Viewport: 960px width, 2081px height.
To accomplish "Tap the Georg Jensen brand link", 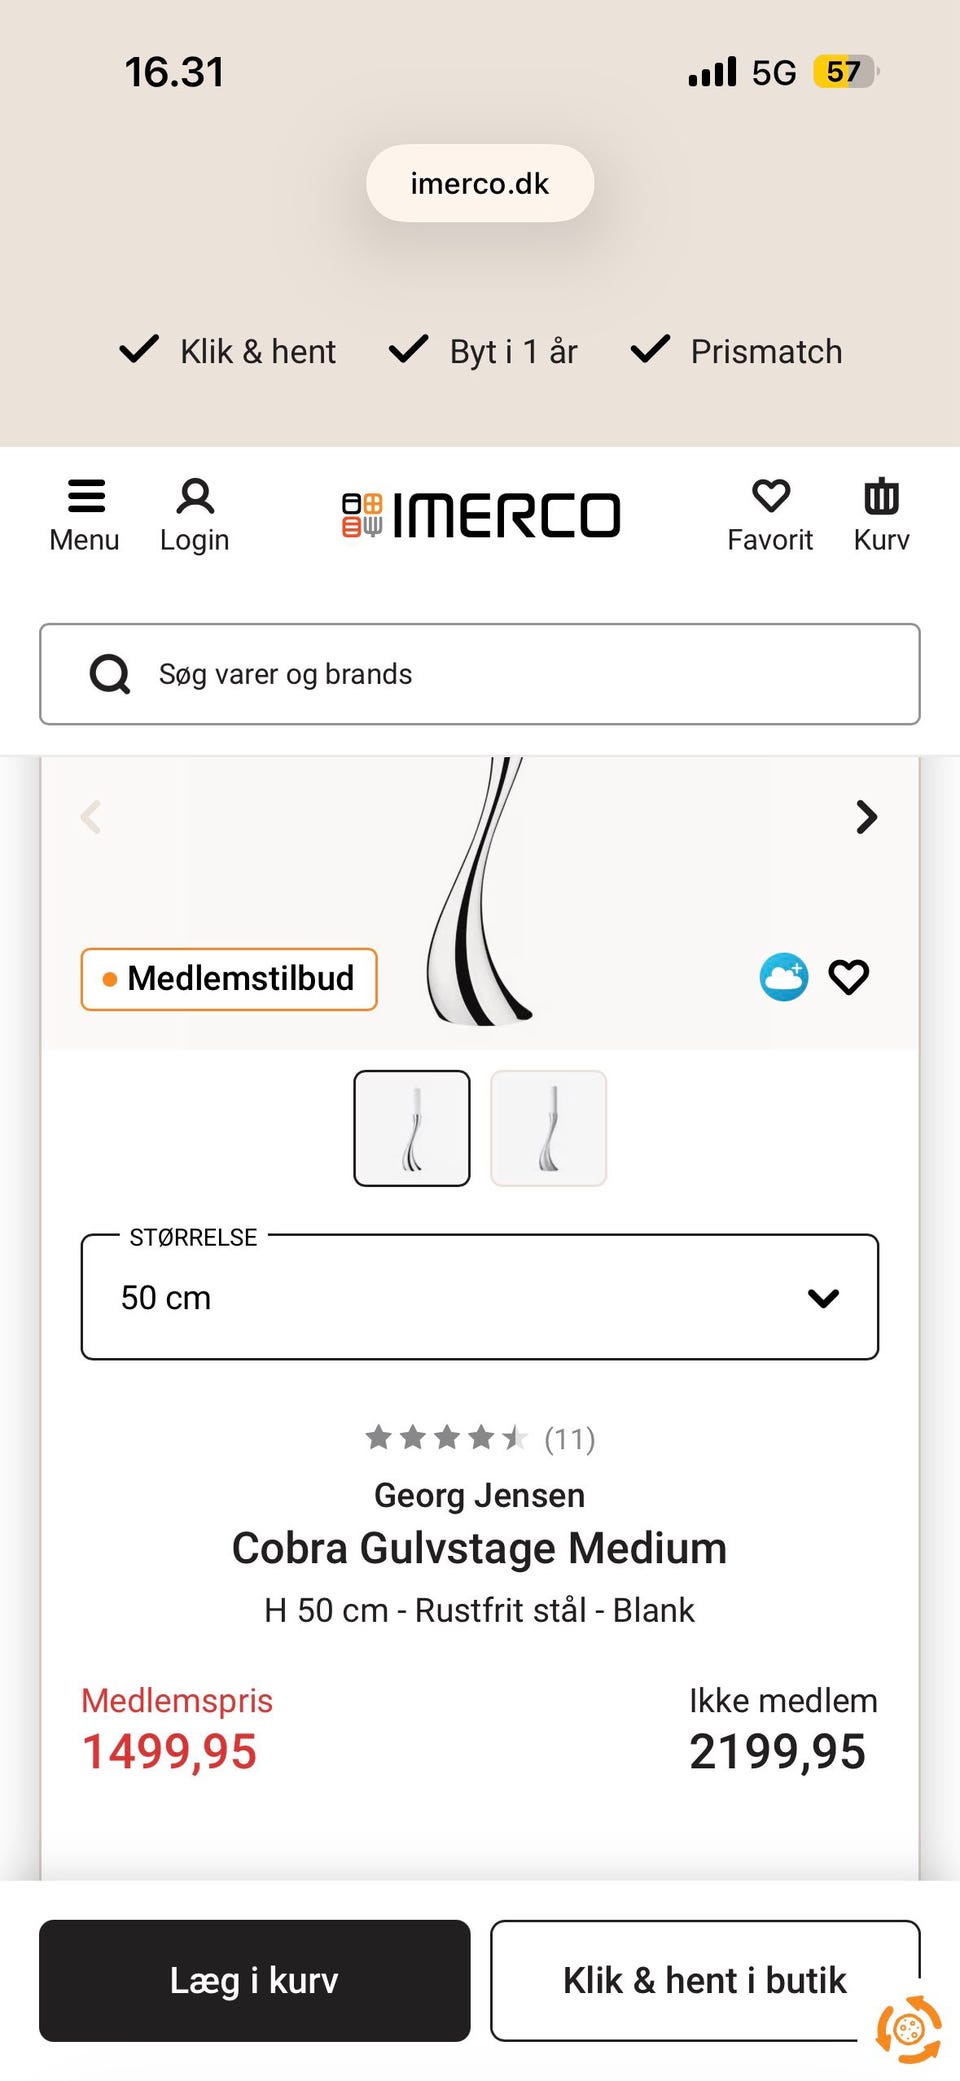I will pos(480,1495).
